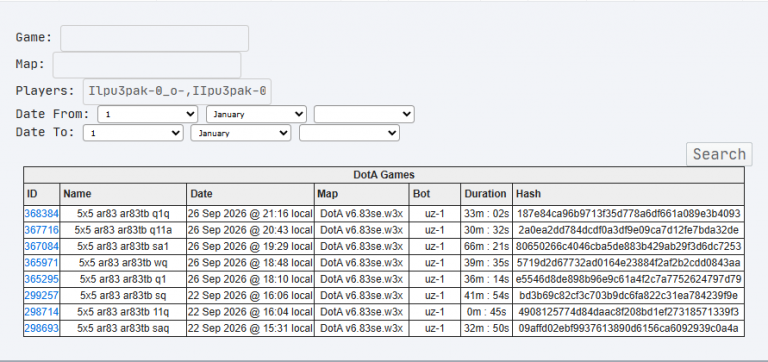The height and width of the screenshot is (362, 768).
Task: Select name '5x5 ar83 ar83tb sa1'
Action: pos(123,246)
